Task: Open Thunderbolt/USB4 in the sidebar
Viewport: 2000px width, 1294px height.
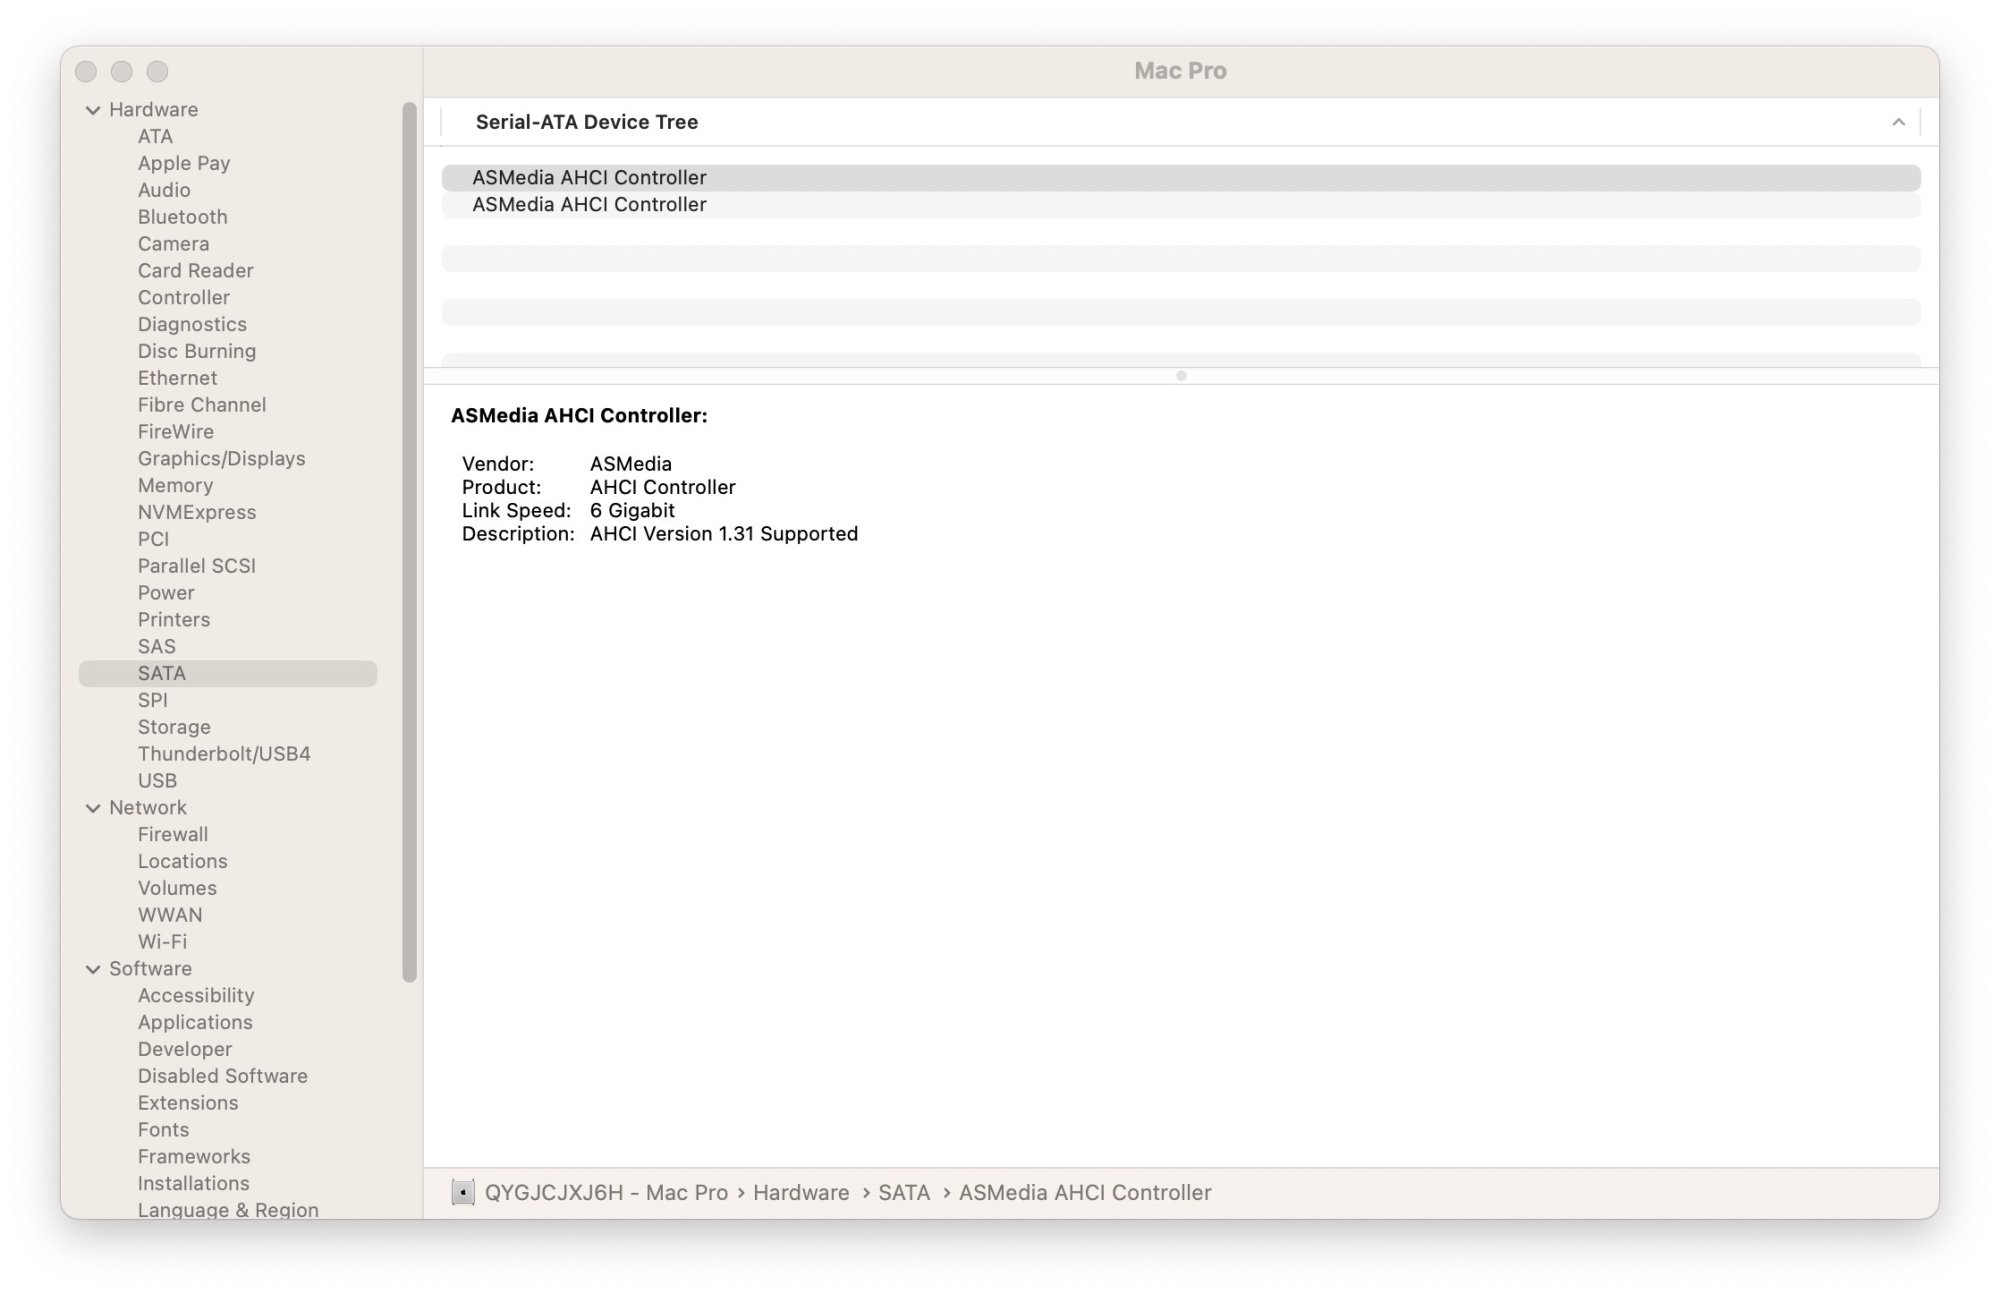Action: pos(224,754)
